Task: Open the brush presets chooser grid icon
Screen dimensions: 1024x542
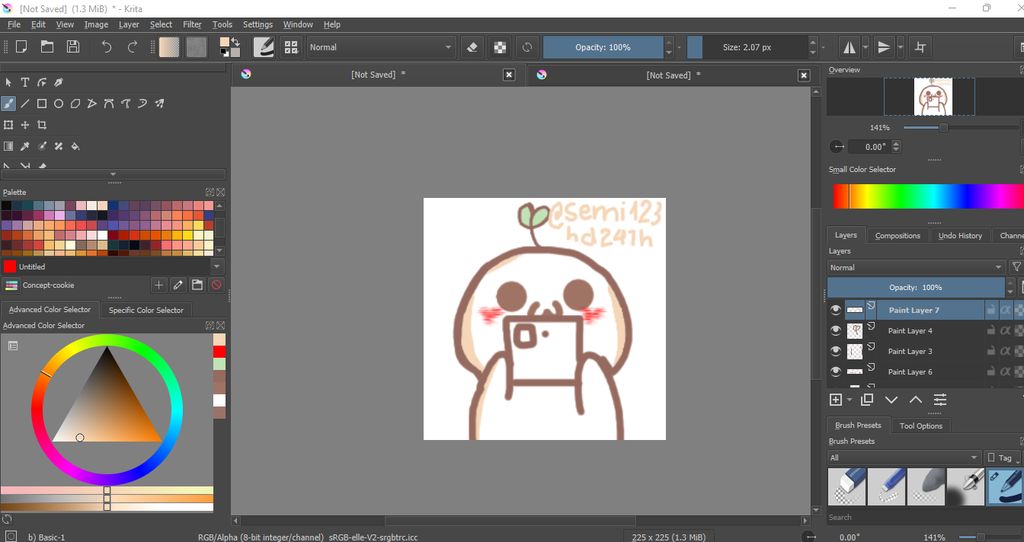Action: point(291,47)
